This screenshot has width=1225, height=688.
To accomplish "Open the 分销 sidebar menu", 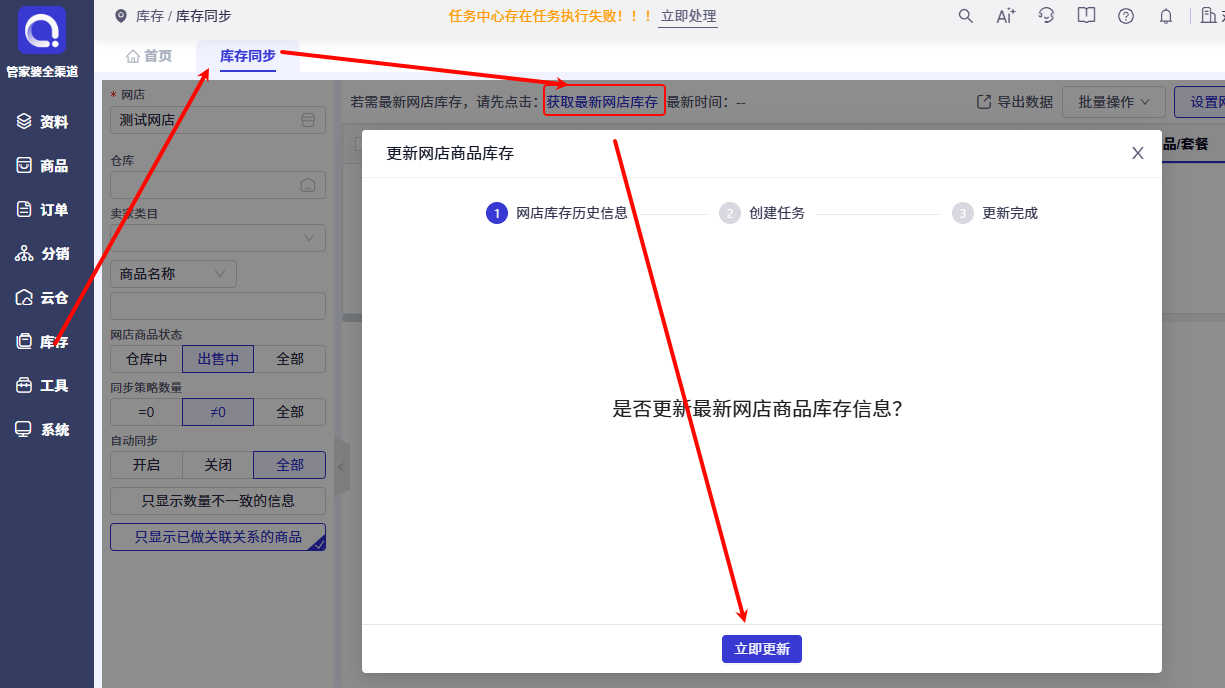I will pos(42,254).
